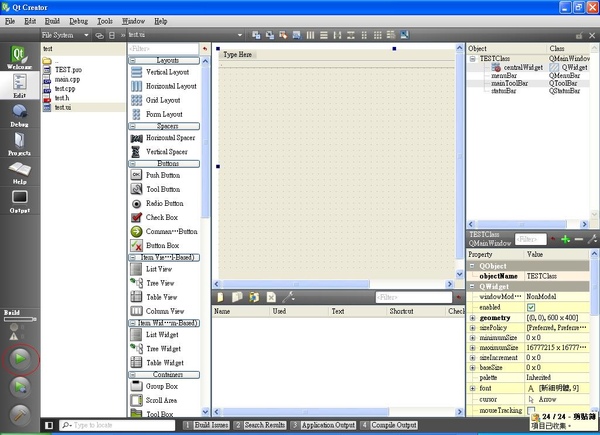Open Projects mode
The width and height of the screenshot is (600, 435).
(19, 143)
